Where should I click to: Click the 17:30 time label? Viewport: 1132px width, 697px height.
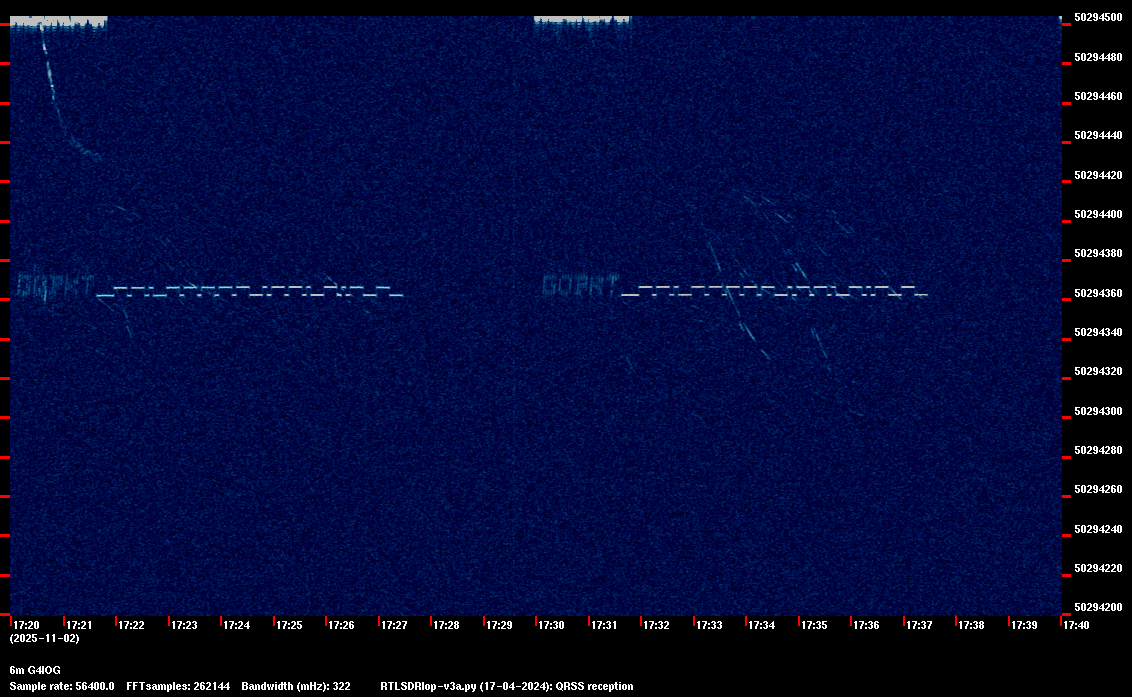[552, 625]
